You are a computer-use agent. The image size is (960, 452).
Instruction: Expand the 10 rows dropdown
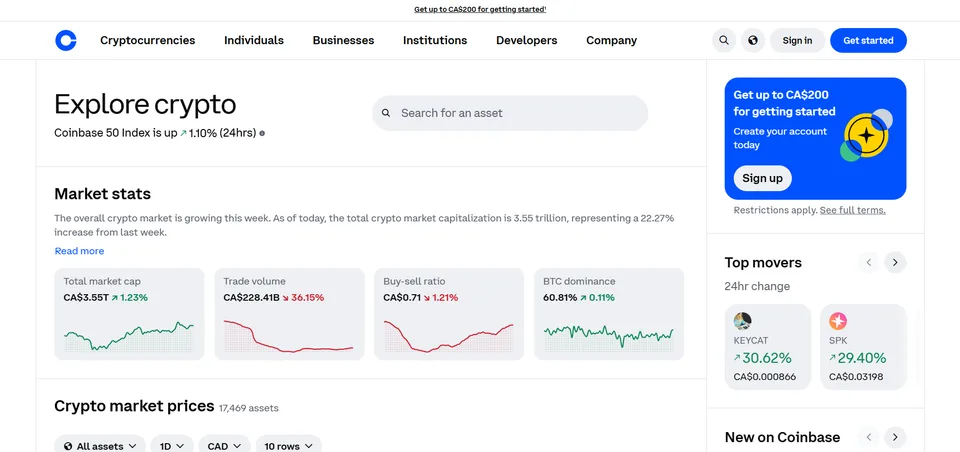click(x=288, y=446)
